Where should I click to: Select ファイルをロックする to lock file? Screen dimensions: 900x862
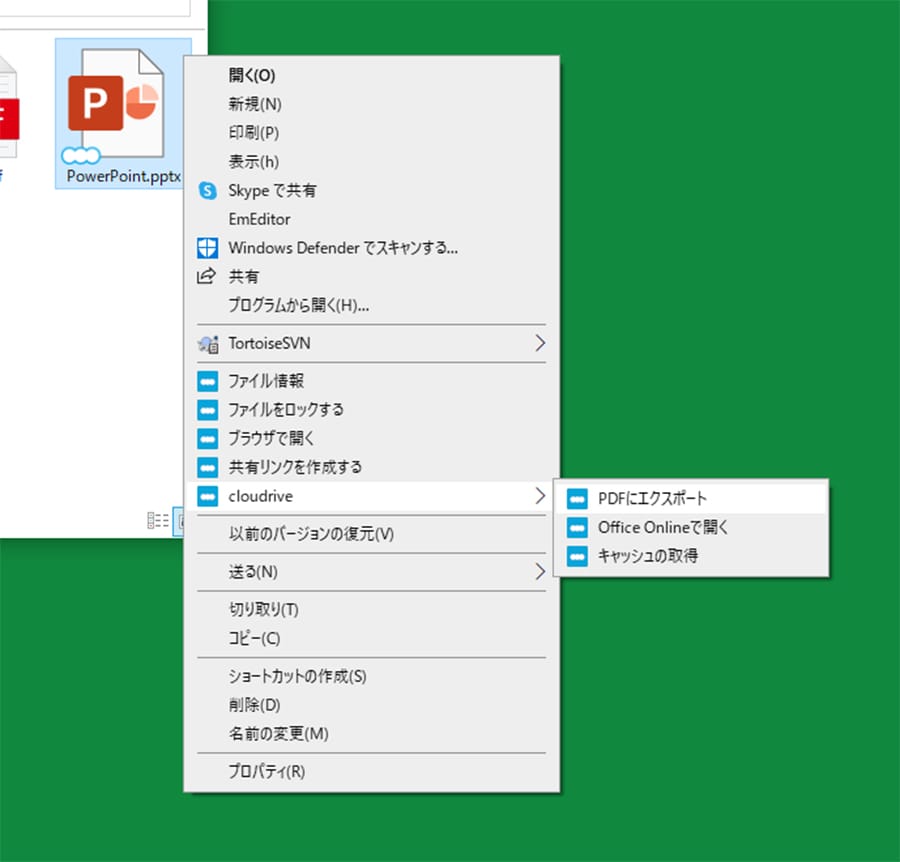click(371, 410)
